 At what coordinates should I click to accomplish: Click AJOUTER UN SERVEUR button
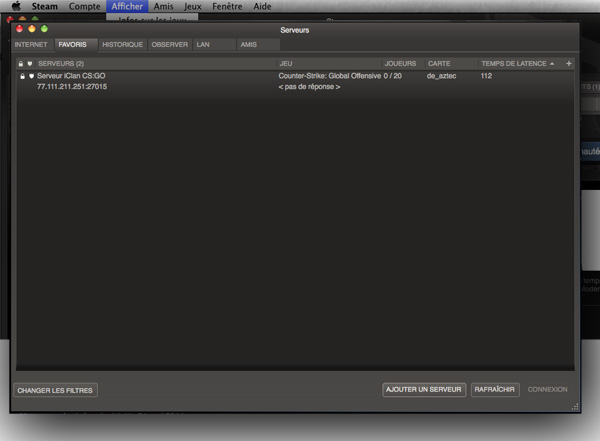424,390
